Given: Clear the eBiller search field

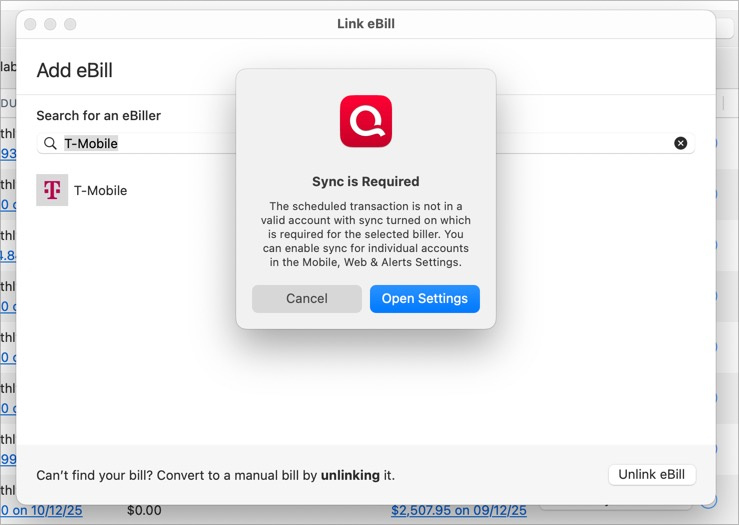Looking at the screenshot, I should pos(681,143).
